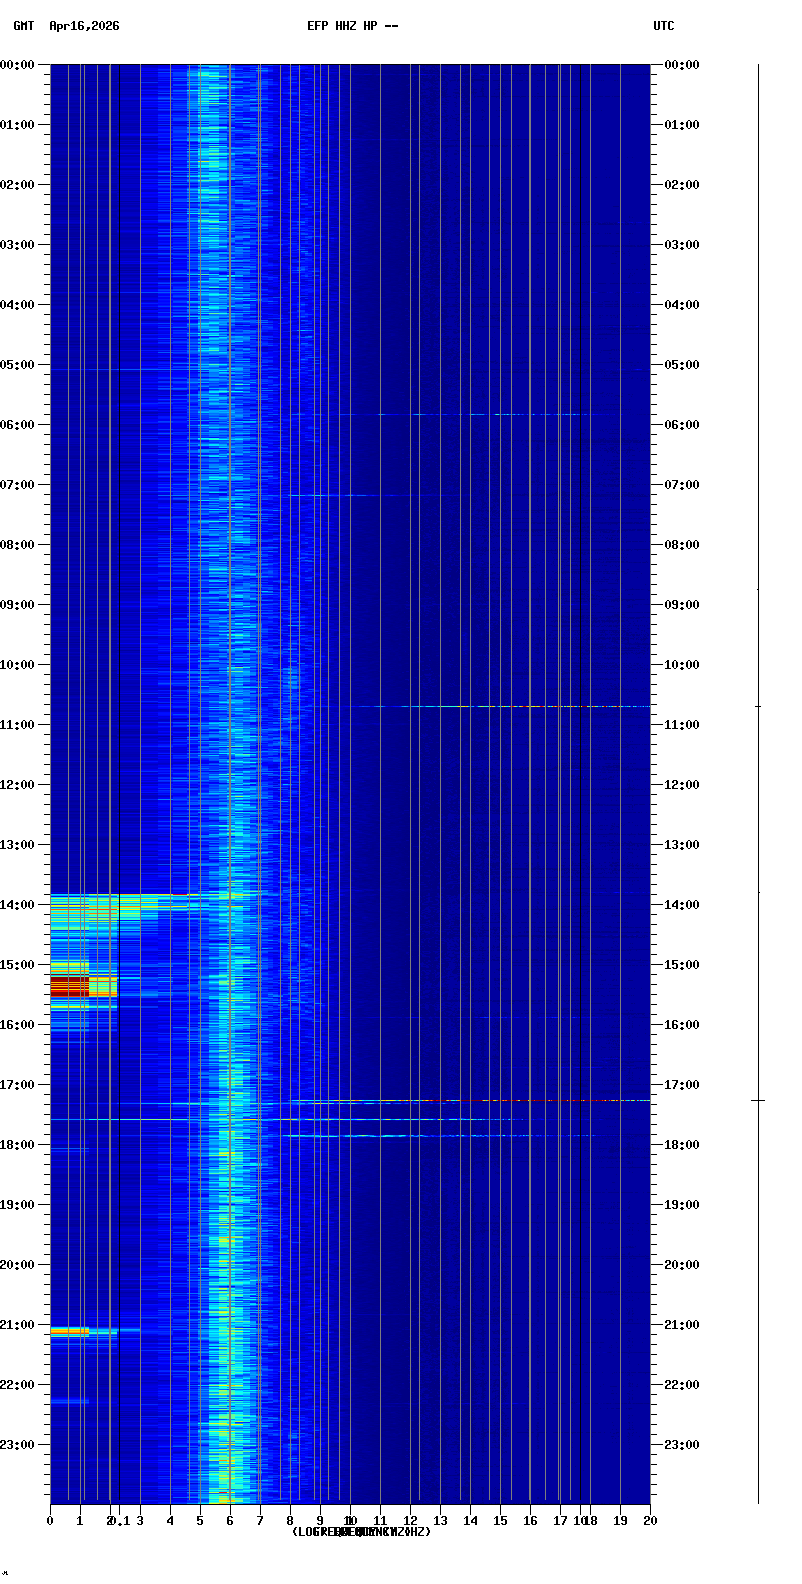Click the 15 Hz frequency axis label

500,1521
